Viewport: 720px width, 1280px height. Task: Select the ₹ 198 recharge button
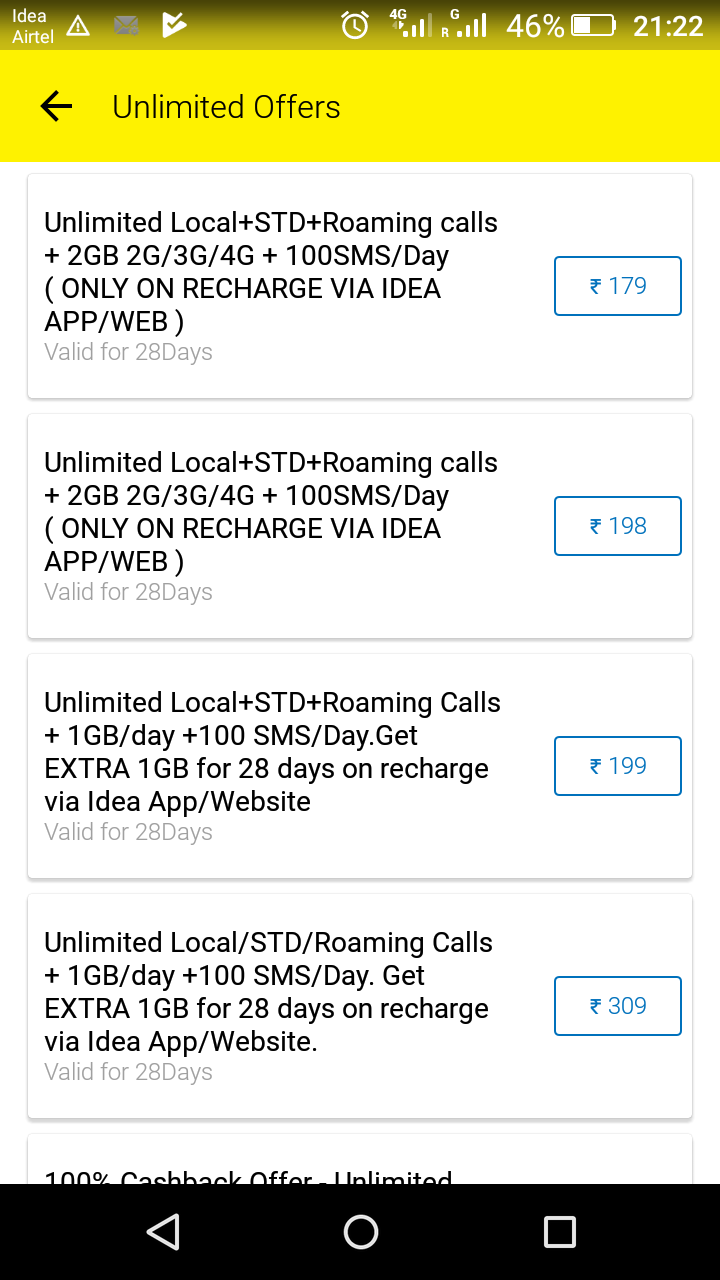(618, 526)
